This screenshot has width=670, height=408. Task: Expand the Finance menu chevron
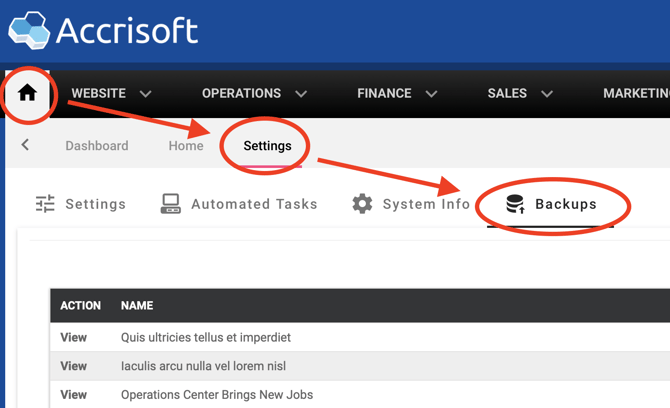(431, 94)
